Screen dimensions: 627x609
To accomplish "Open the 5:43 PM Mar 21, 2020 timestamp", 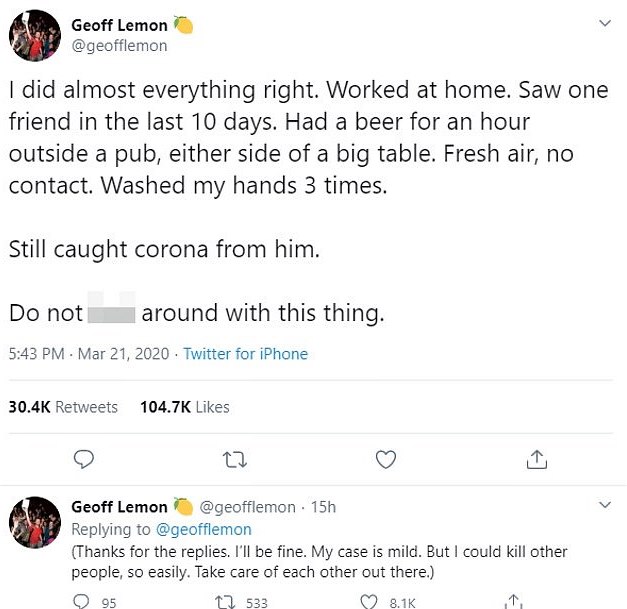I will point(88,353).
